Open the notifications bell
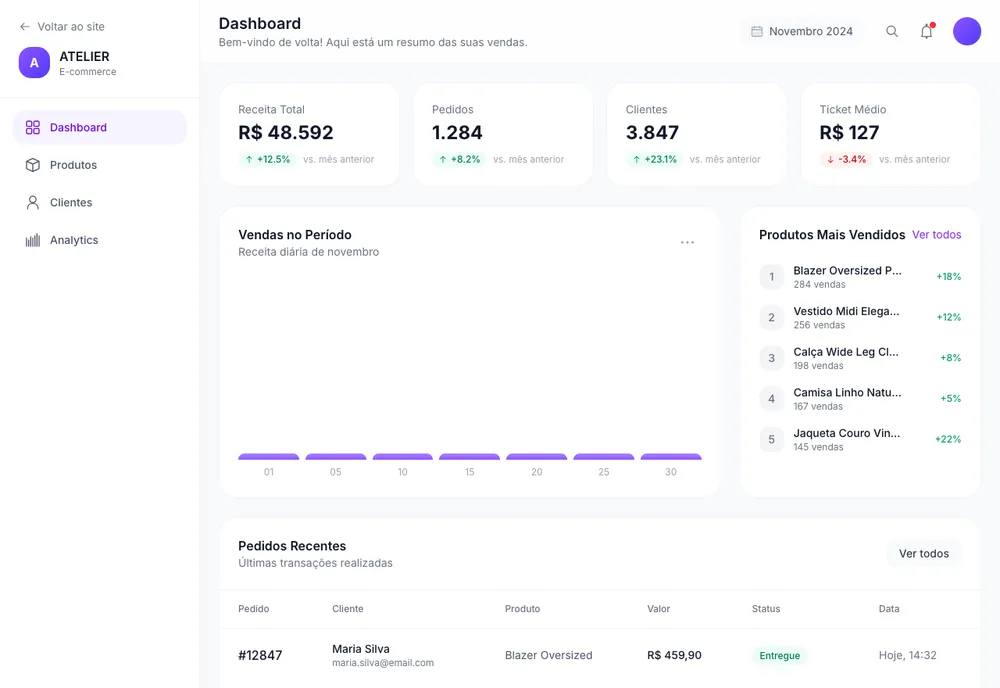1000x688 pixels. pyautogui.click(x=927, y=31)
